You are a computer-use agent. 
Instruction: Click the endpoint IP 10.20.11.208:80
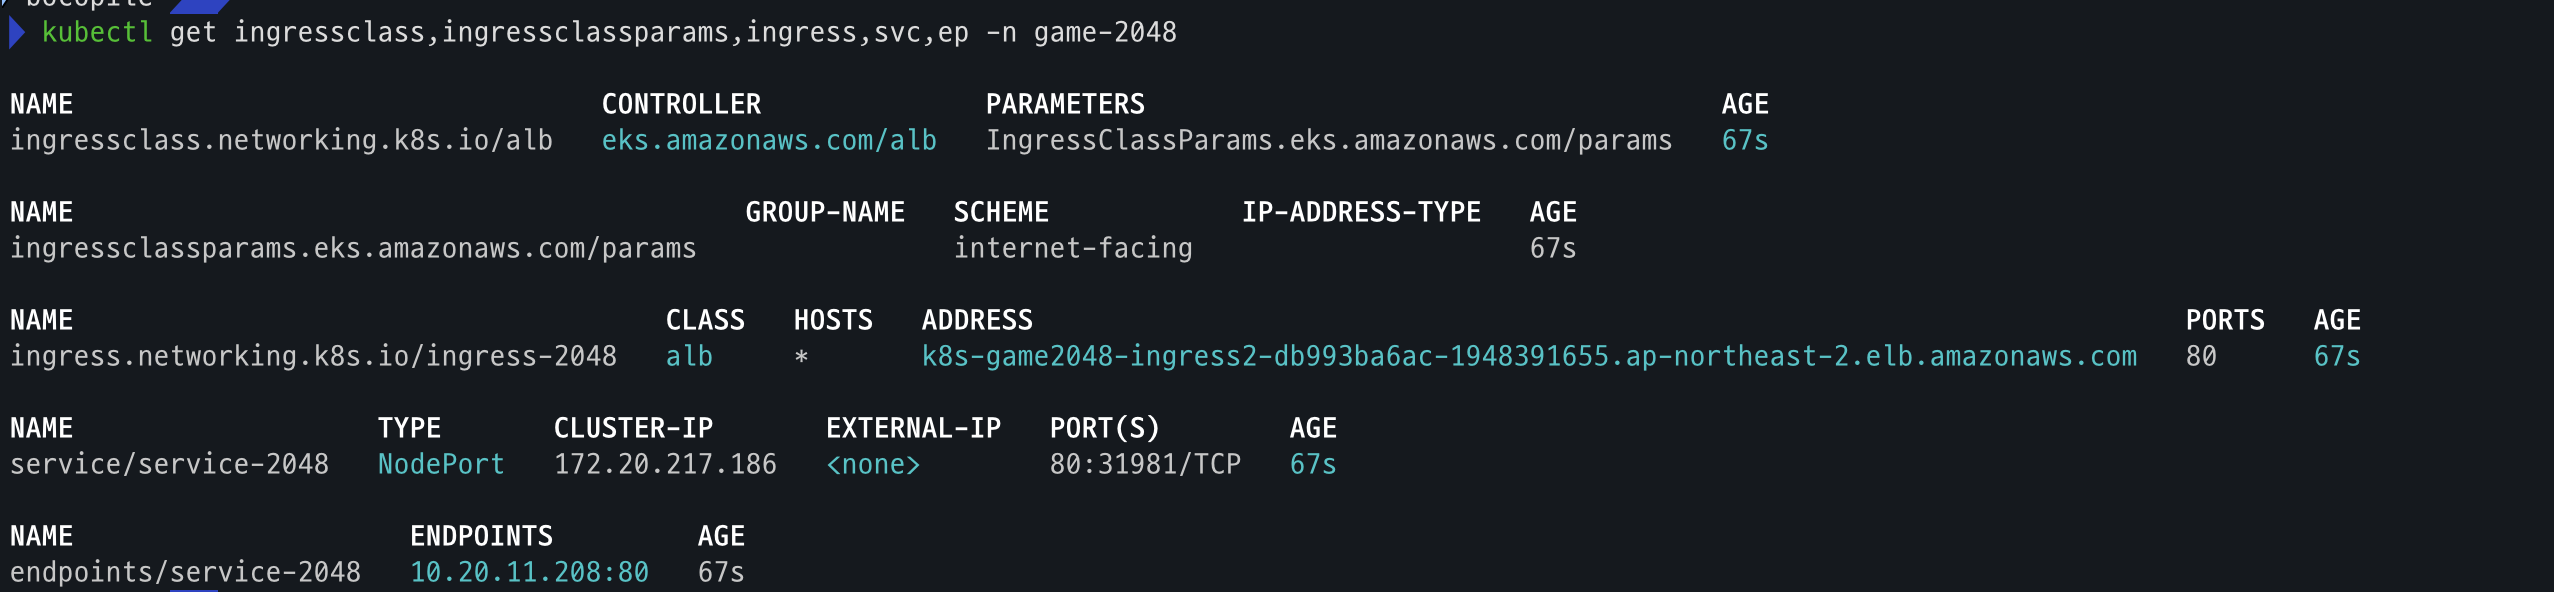pos(529,573)
